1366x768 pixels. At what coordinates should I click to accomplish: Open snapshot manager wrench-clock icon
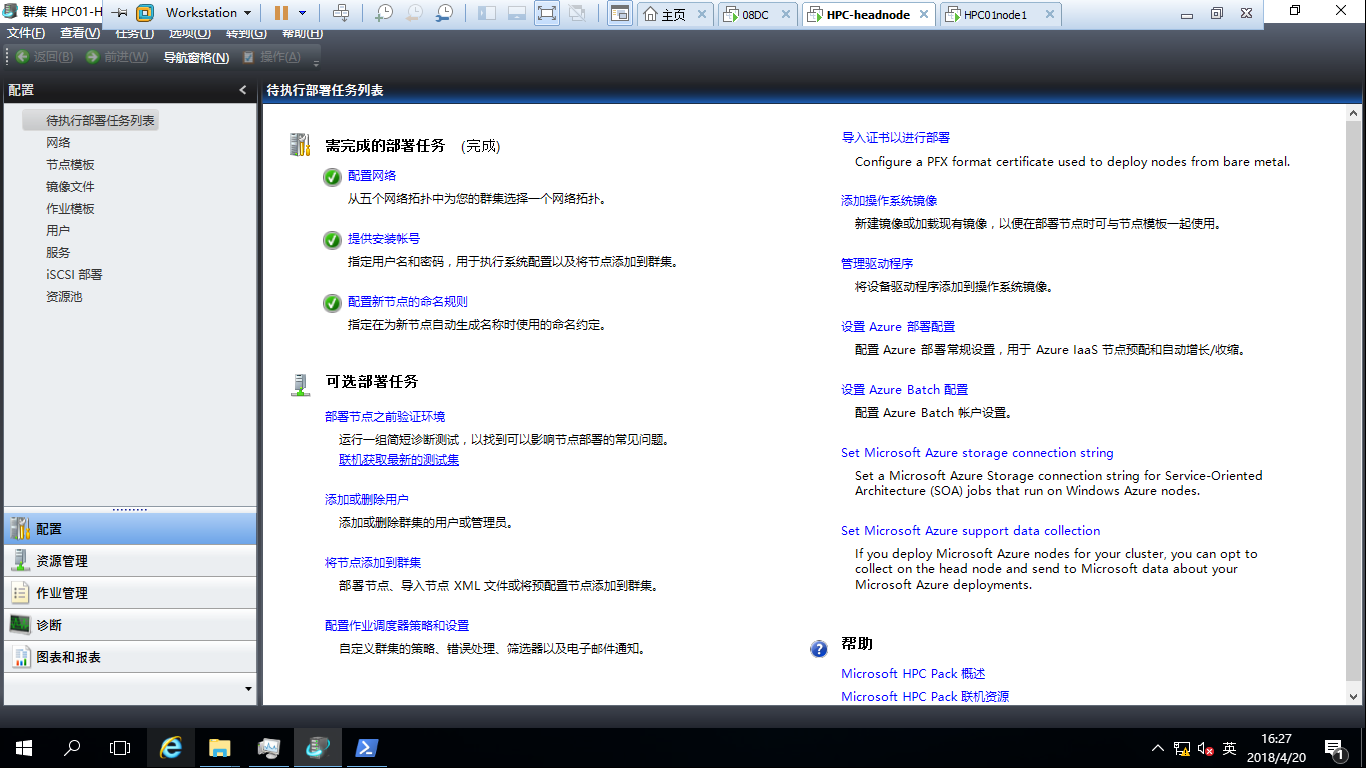pyautogui.click(x=444, y=13)
